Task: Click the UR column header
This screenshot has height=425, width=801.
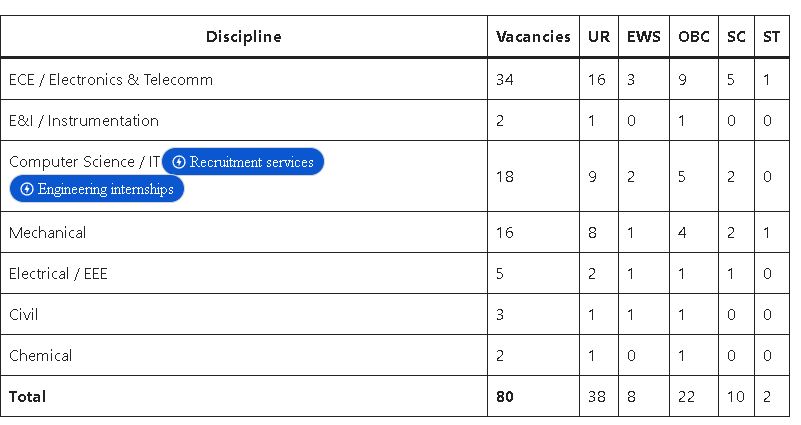Action: pos(599,37)
